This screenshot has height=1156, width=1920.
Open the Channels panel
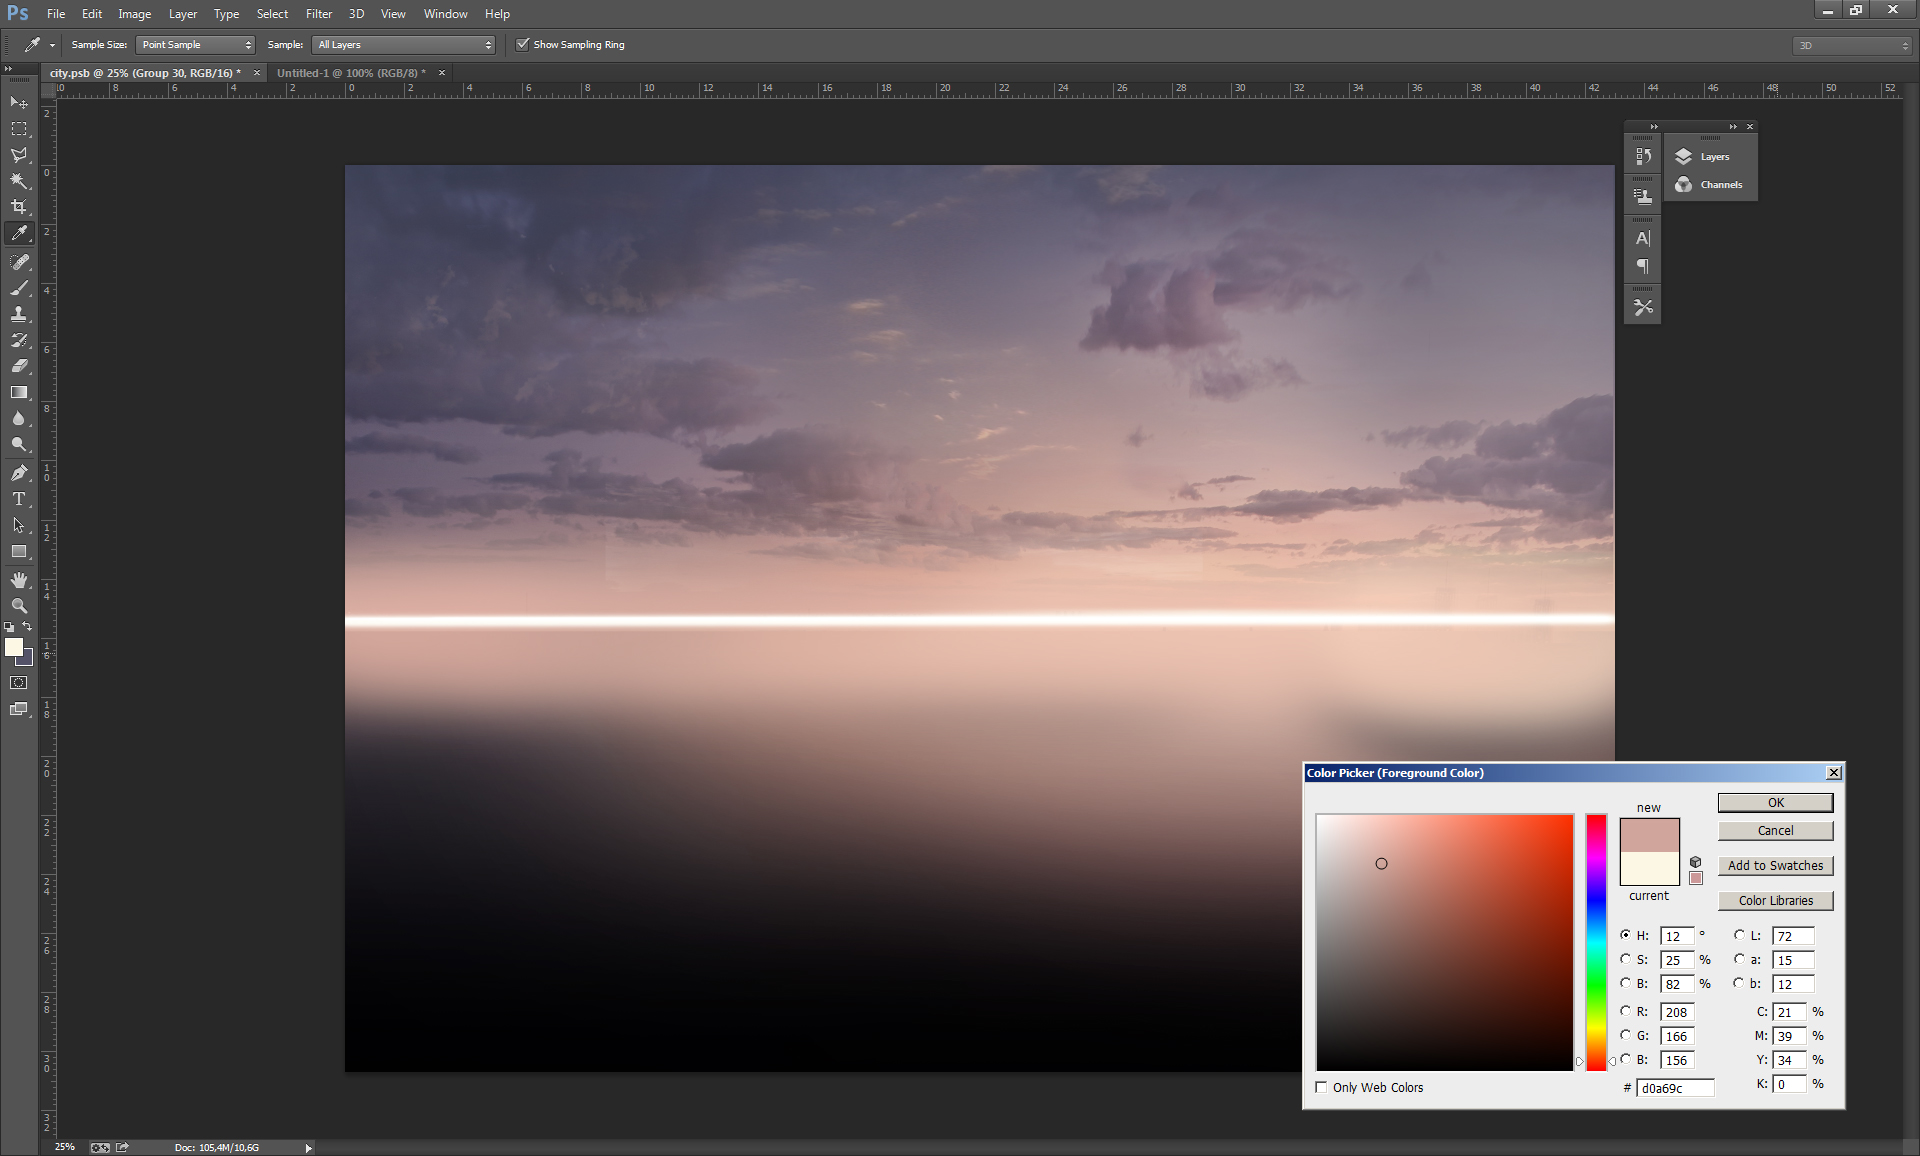tap(1710, 185)
